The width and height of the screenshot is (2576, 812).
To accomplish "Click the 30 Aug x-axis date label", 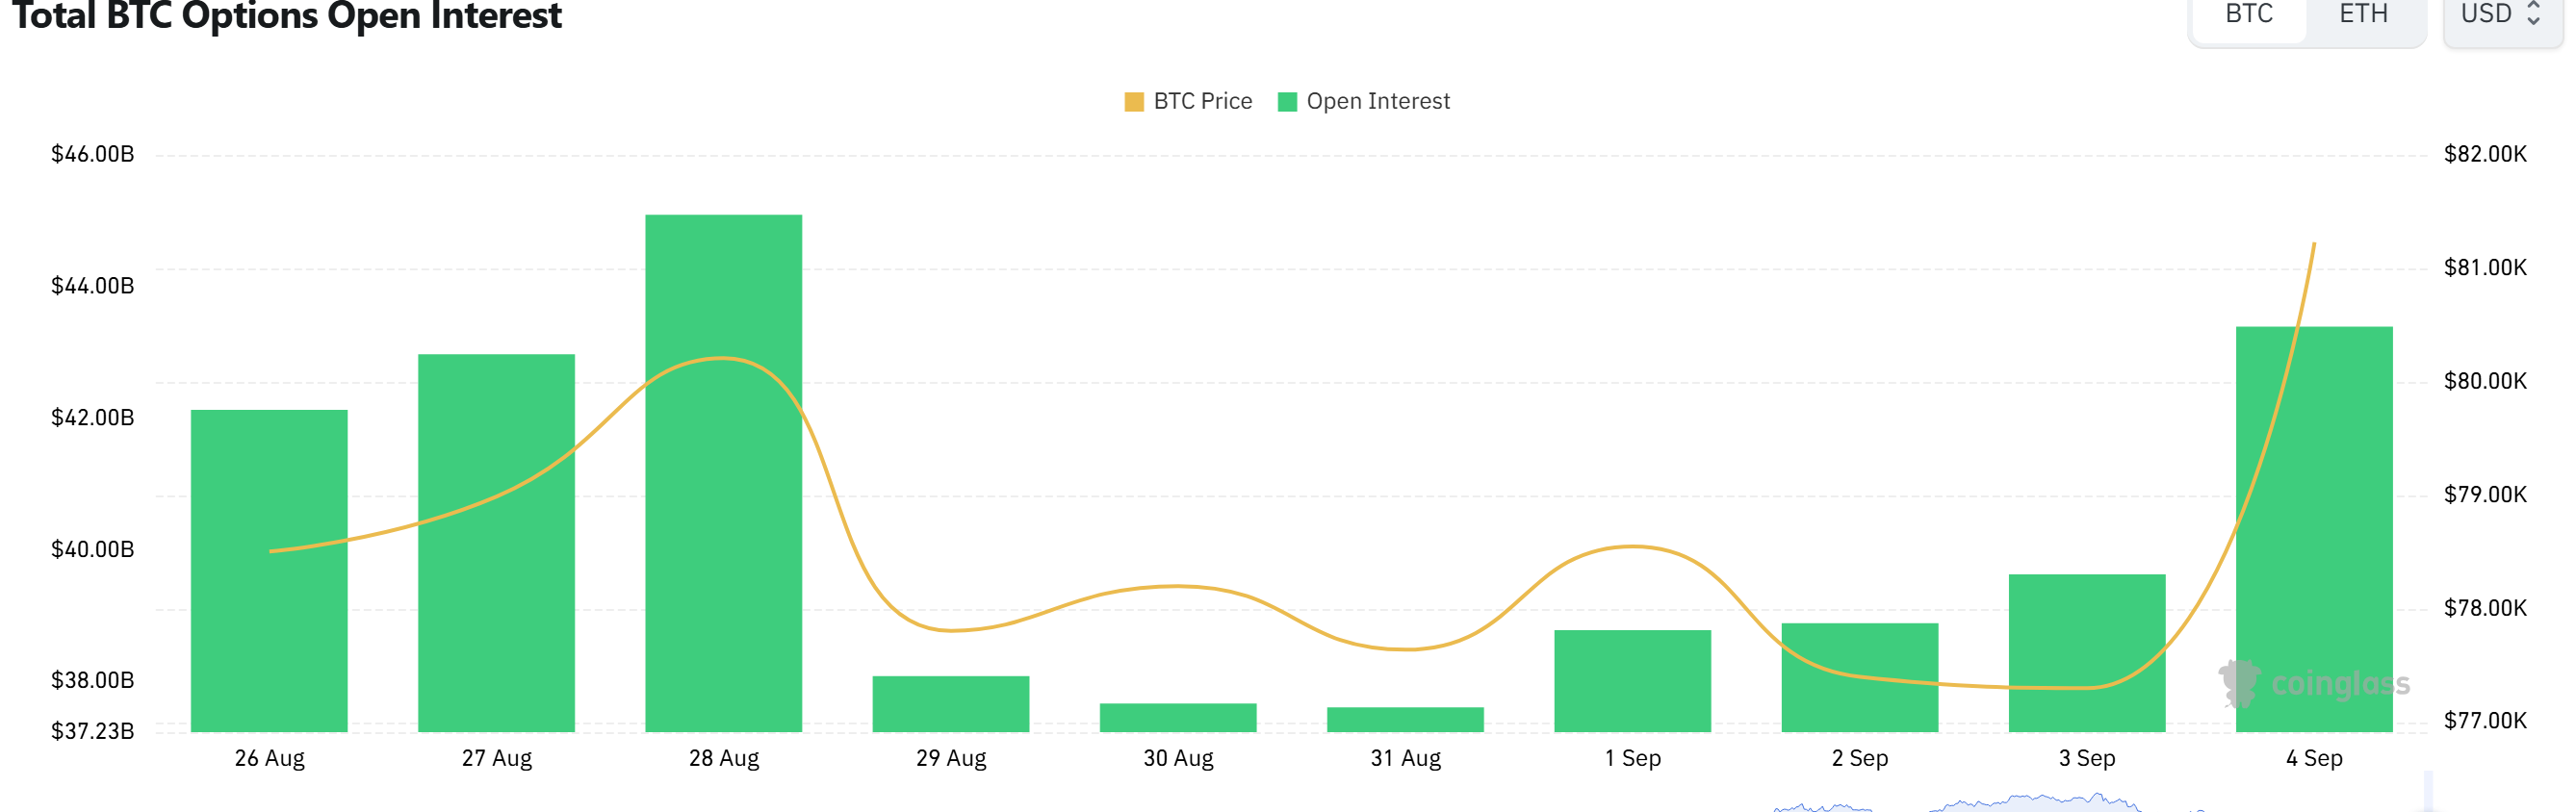I will (1178, 758).
